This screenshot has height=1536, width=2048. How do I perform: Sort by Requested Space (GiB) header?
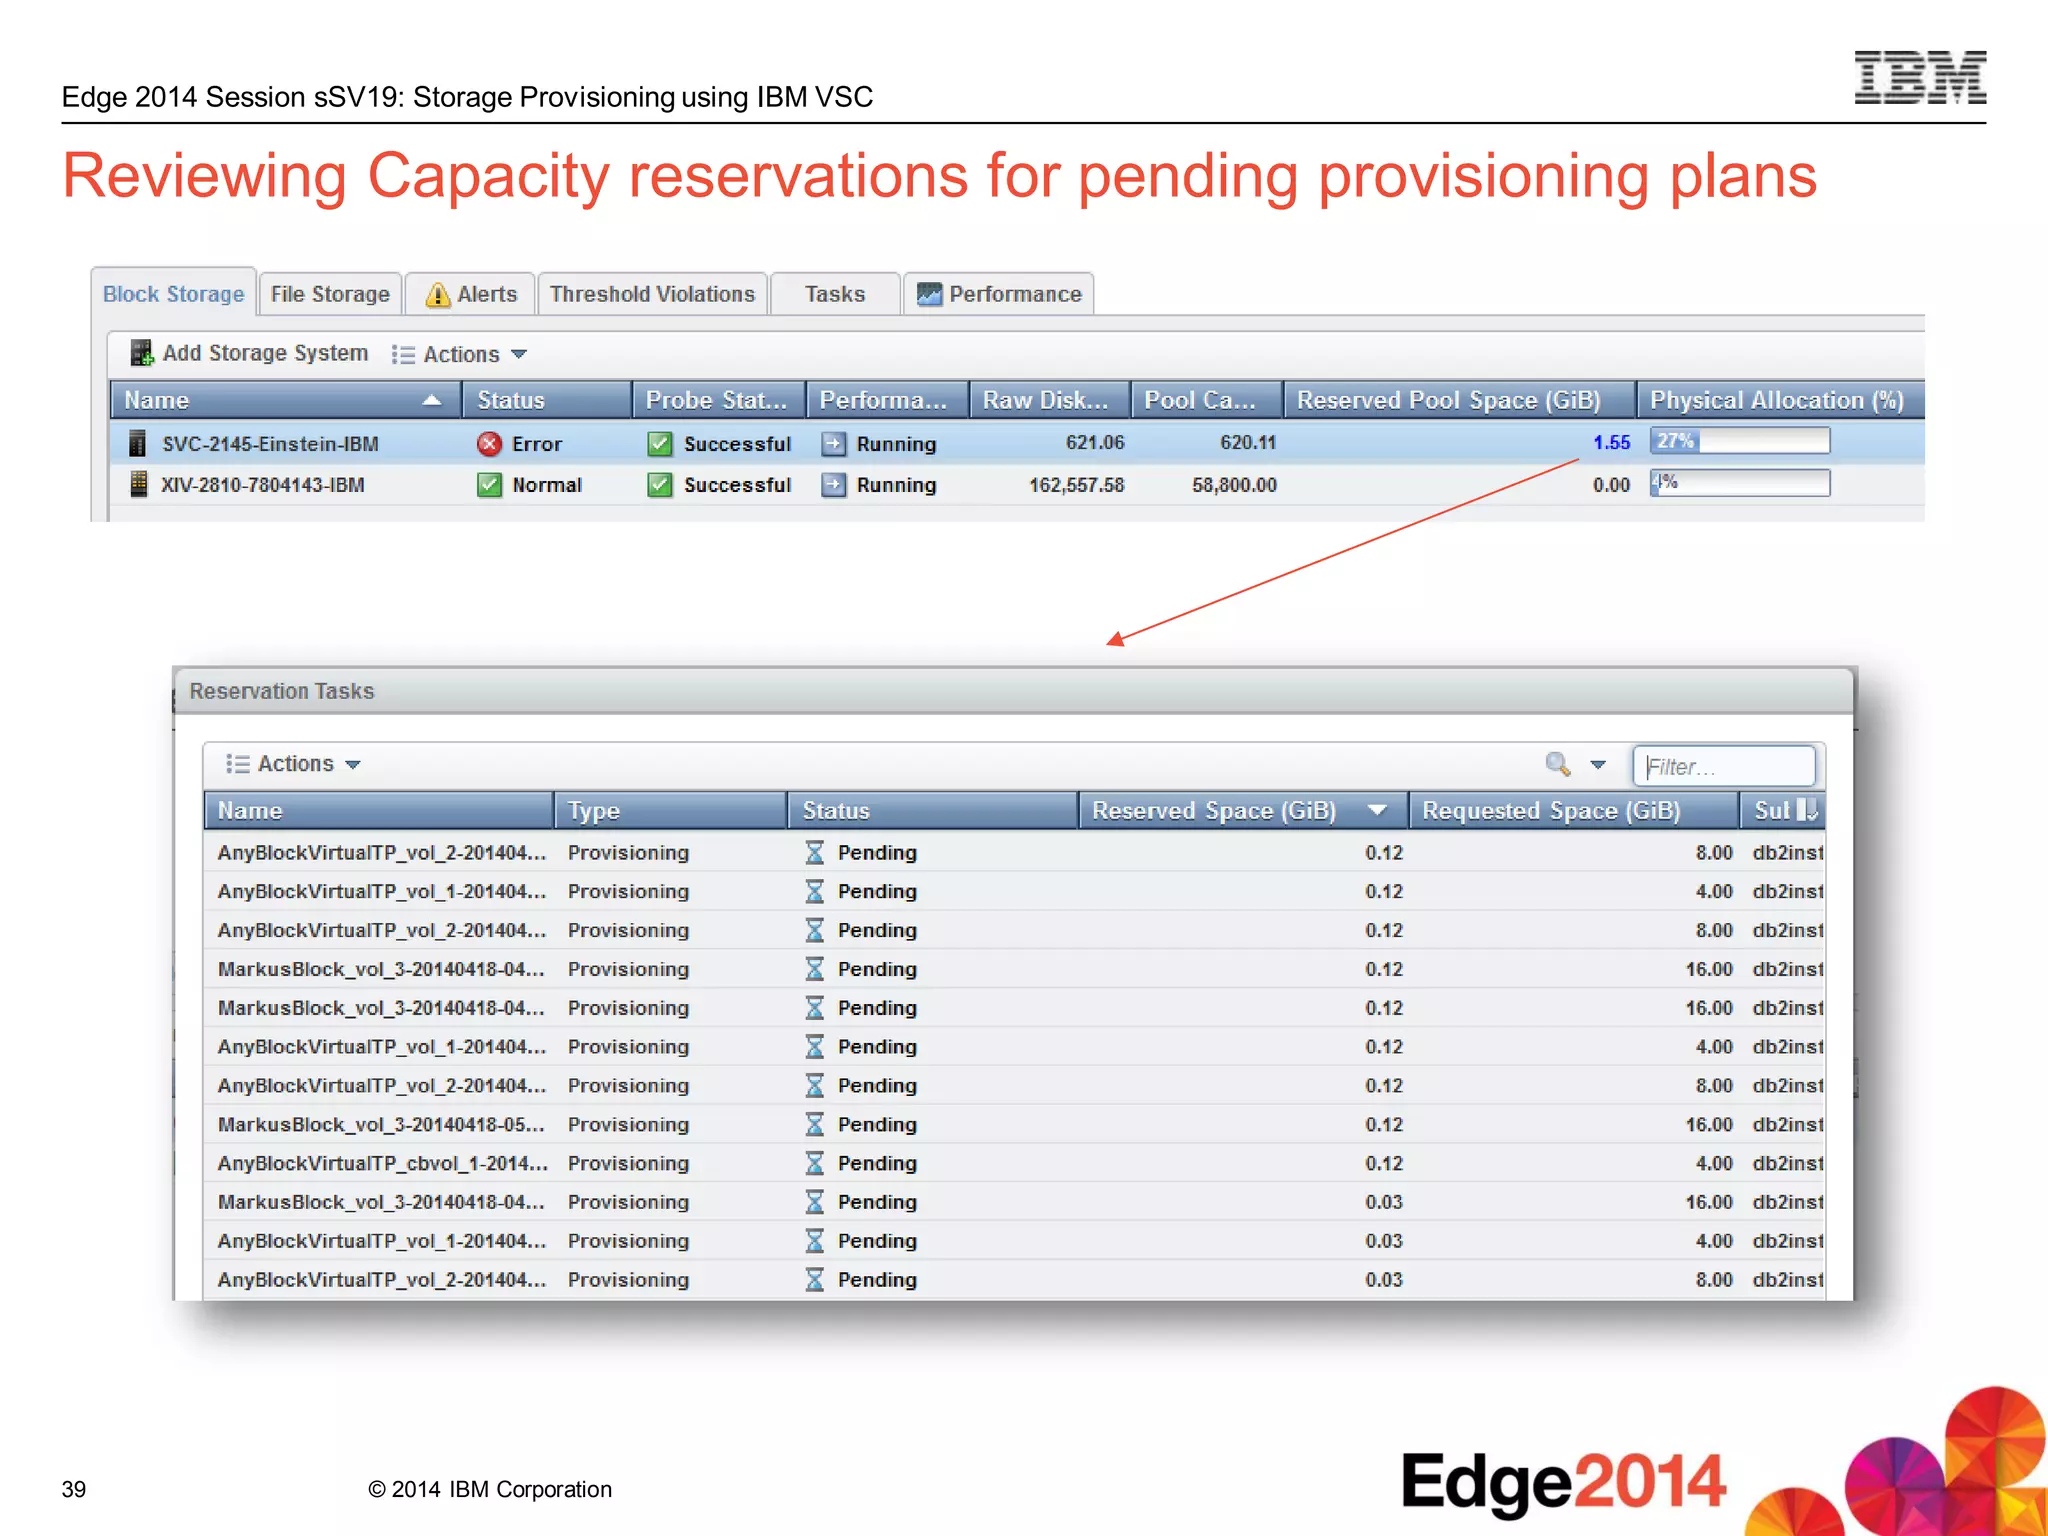coord(1573,810)
